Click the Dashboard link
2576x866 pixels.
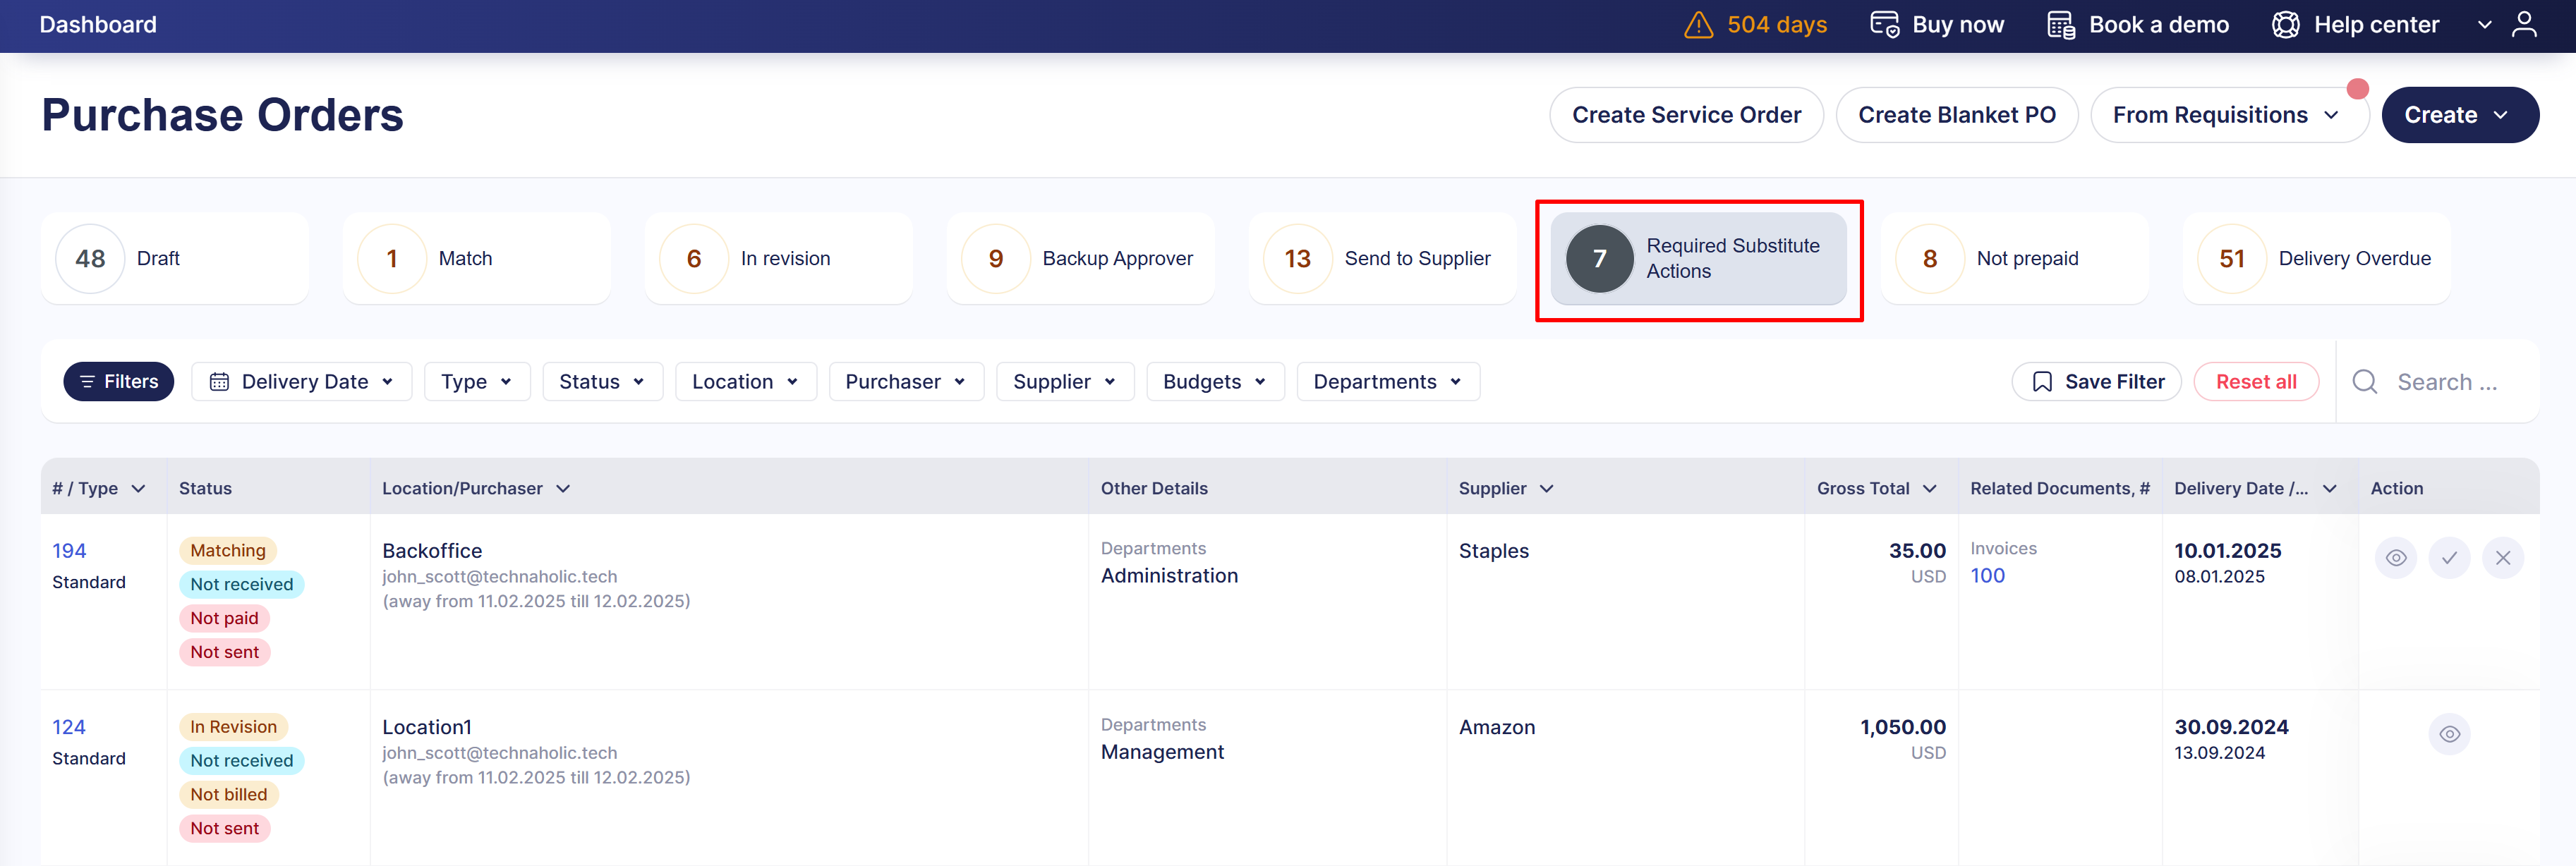(98, 25)
